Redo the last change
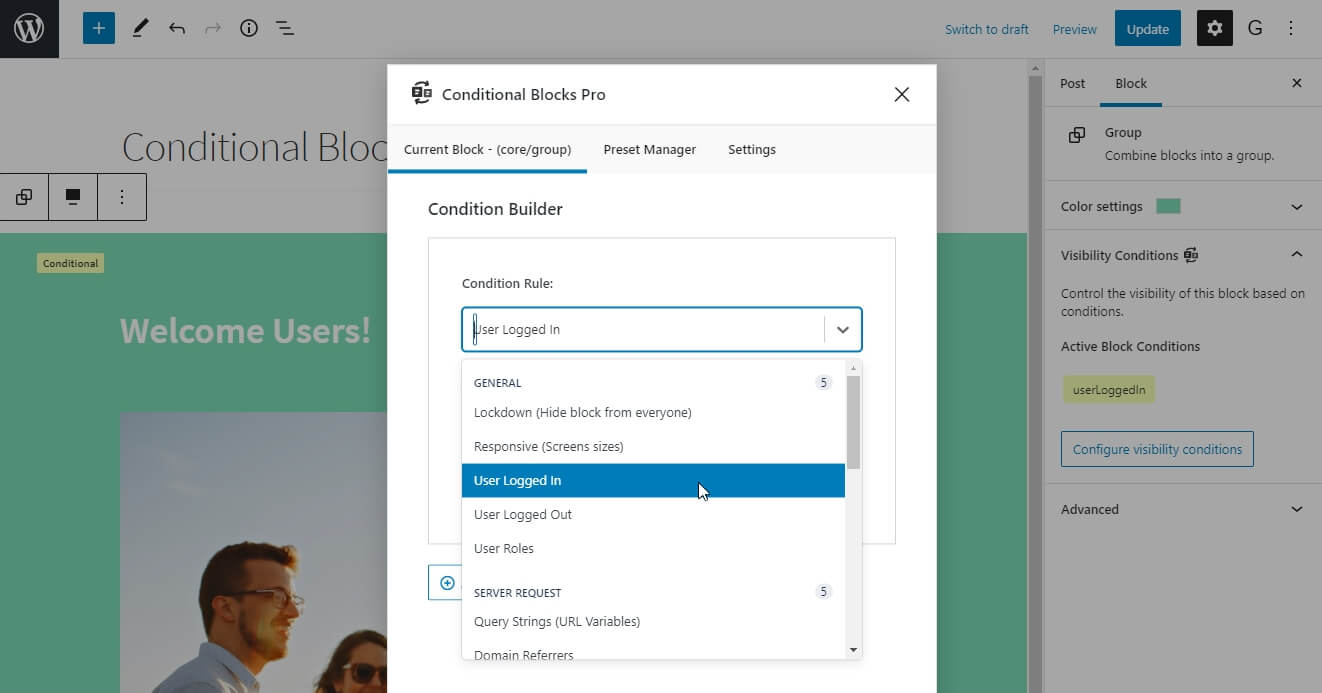The height and width of the screenshot is (693, 1322). pyautogui.click(x=213, y=29)
